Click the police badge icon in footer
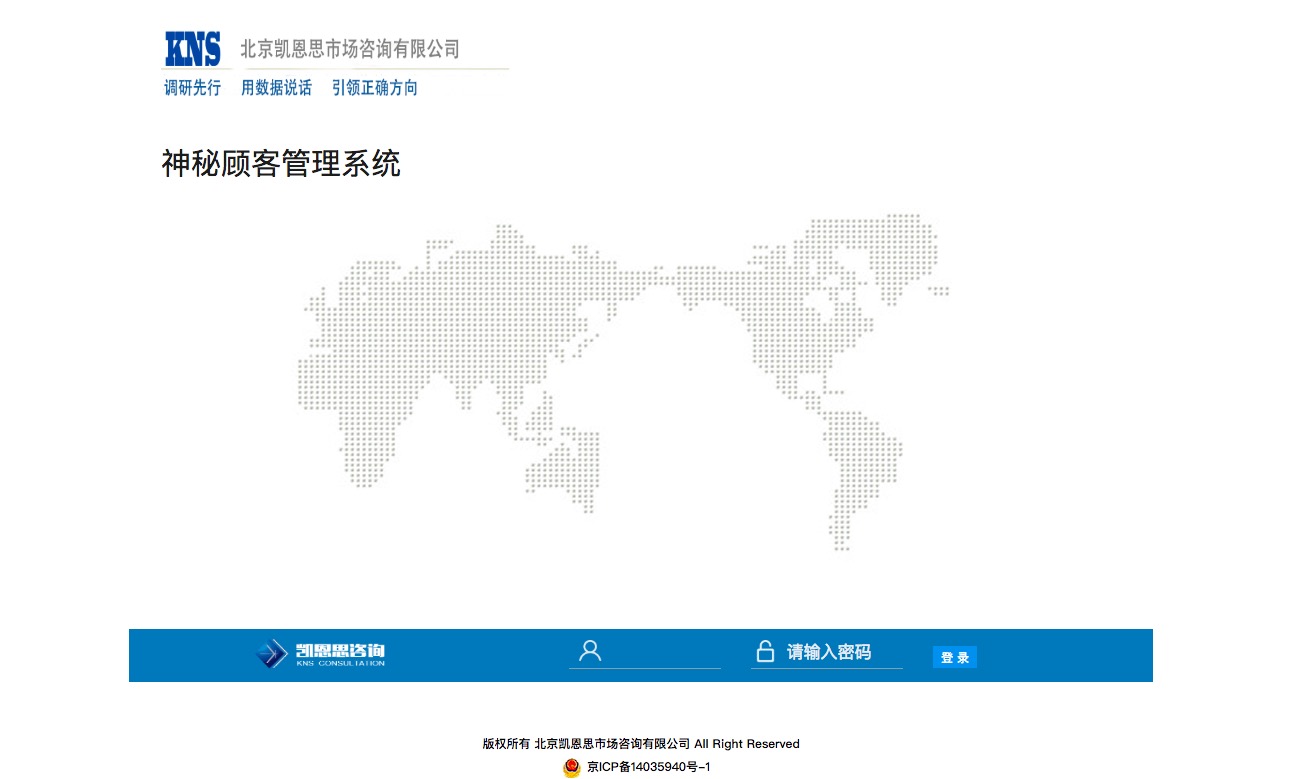Screen dimensions: 1314x779 click(572, 767)
